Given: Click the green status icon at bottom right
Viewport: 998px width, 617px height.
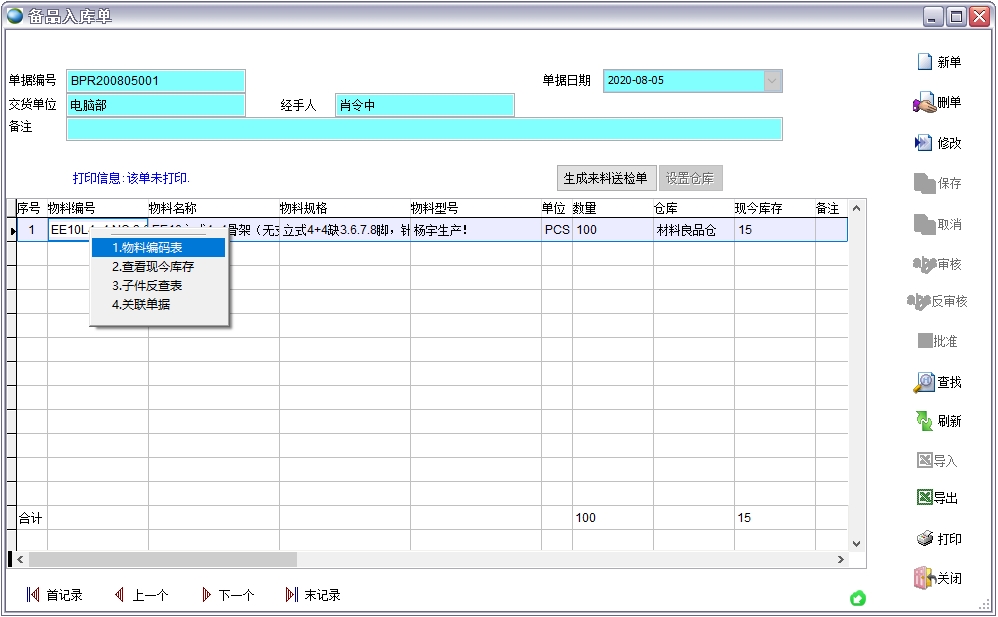Looking at the screenshot, I should click(x=858, y=598).
